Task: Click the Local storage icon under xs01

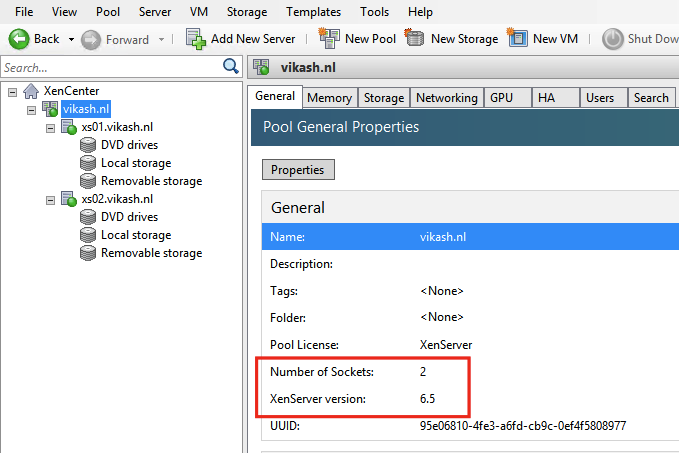Action: pos(88,163)
